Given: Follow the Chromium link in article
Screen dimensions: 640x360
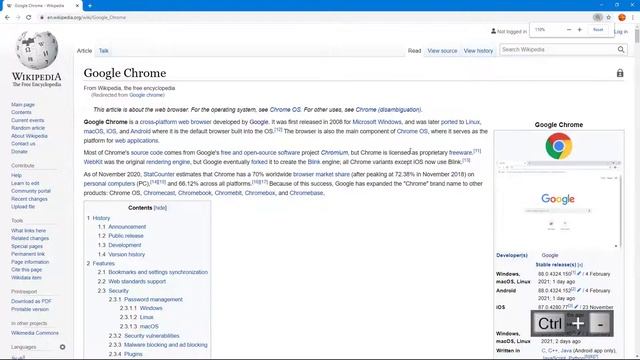Looking at the screenshot, I should coord(334,152).
